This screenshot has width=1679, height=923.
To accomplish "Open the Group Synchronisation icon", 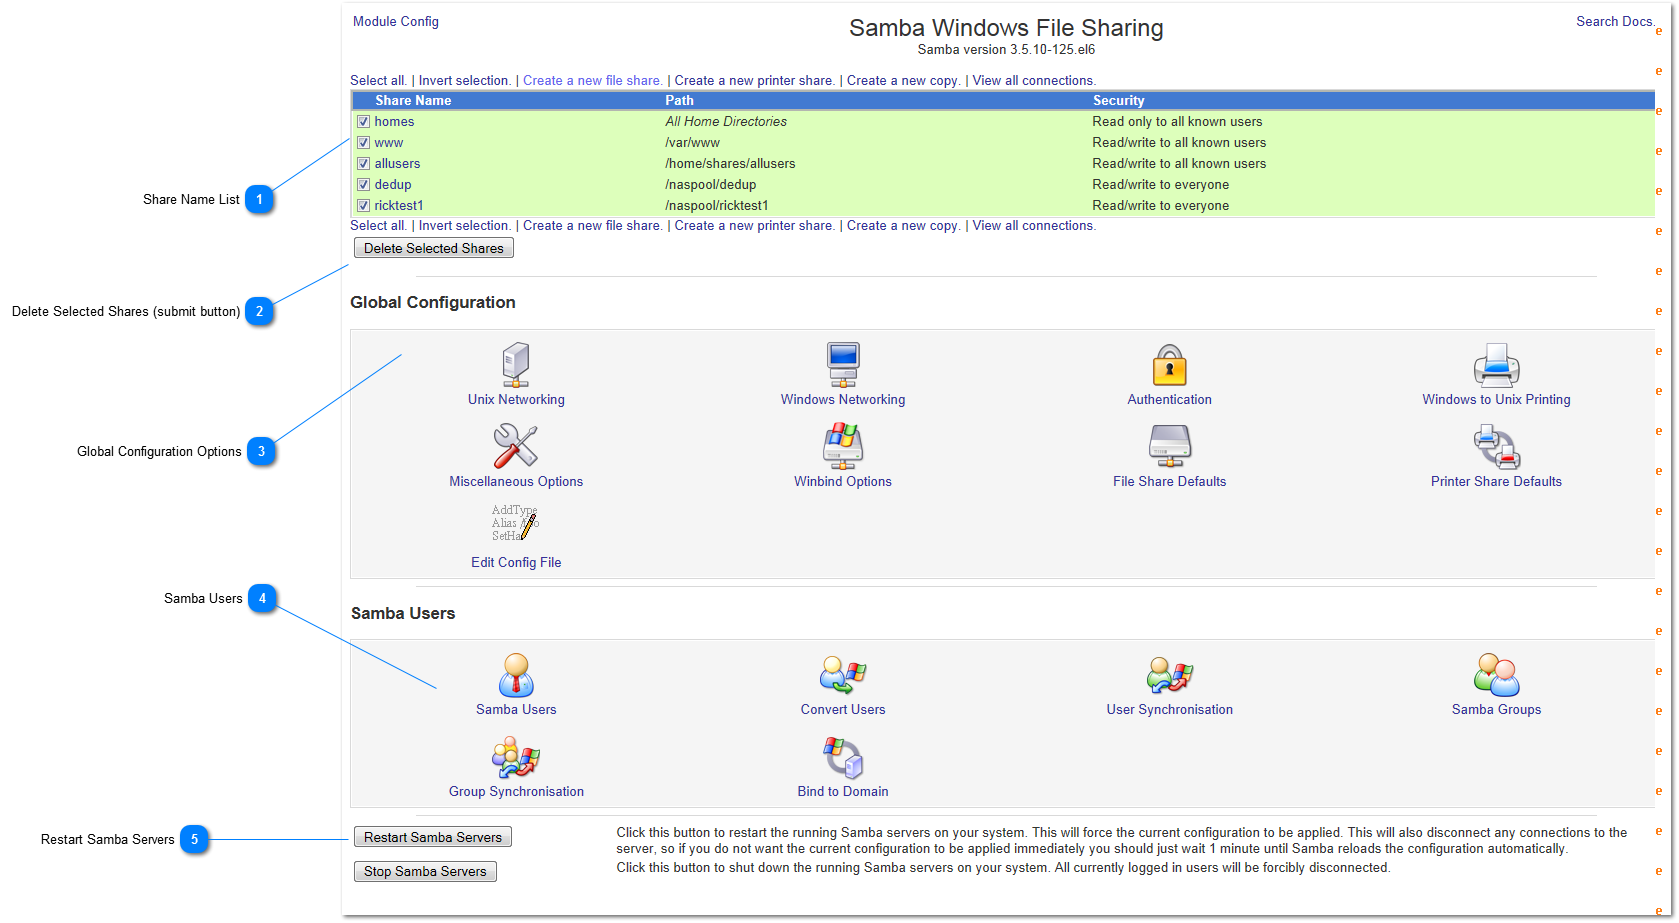I will tap(516, 757).
